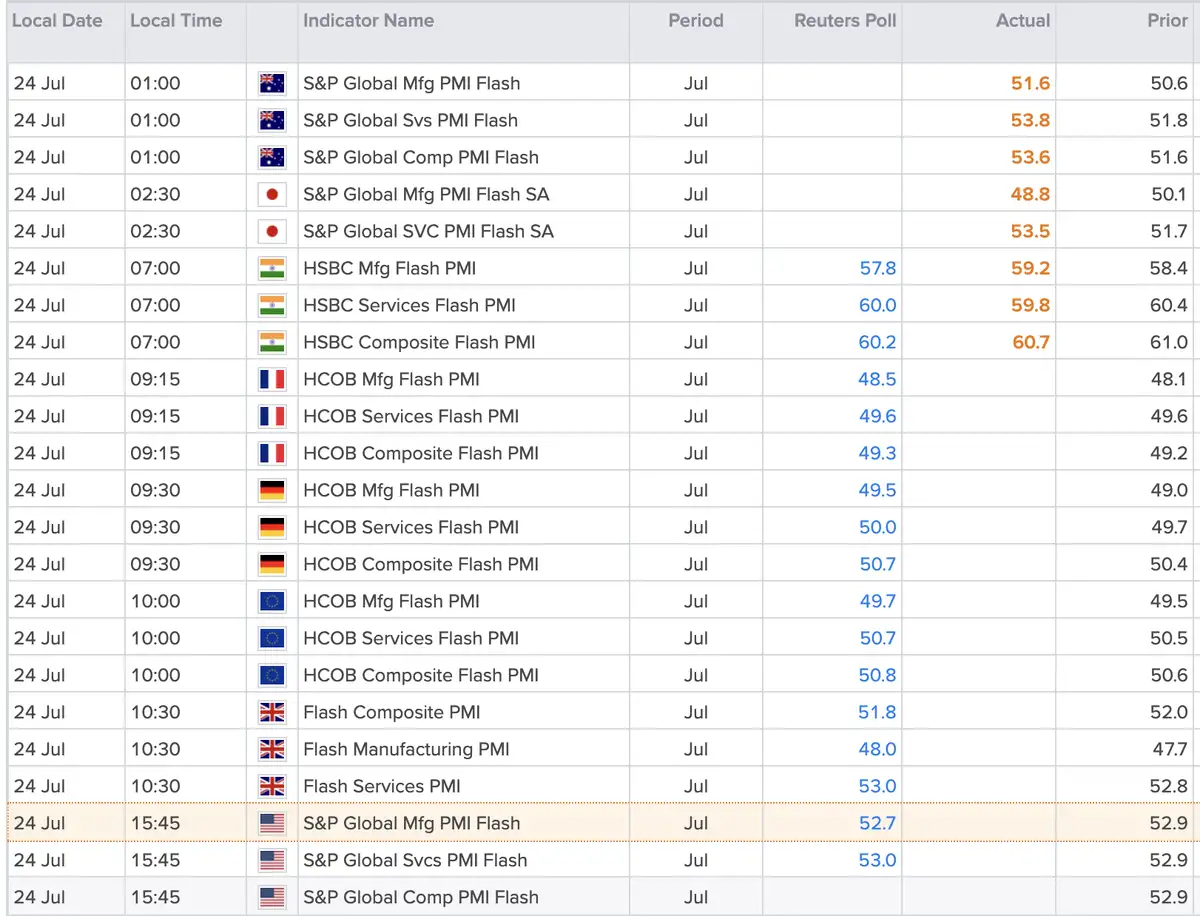Click India flag beside HSBC Composite Flash PMI
The image size is (1200, 916).
[271, 343]
